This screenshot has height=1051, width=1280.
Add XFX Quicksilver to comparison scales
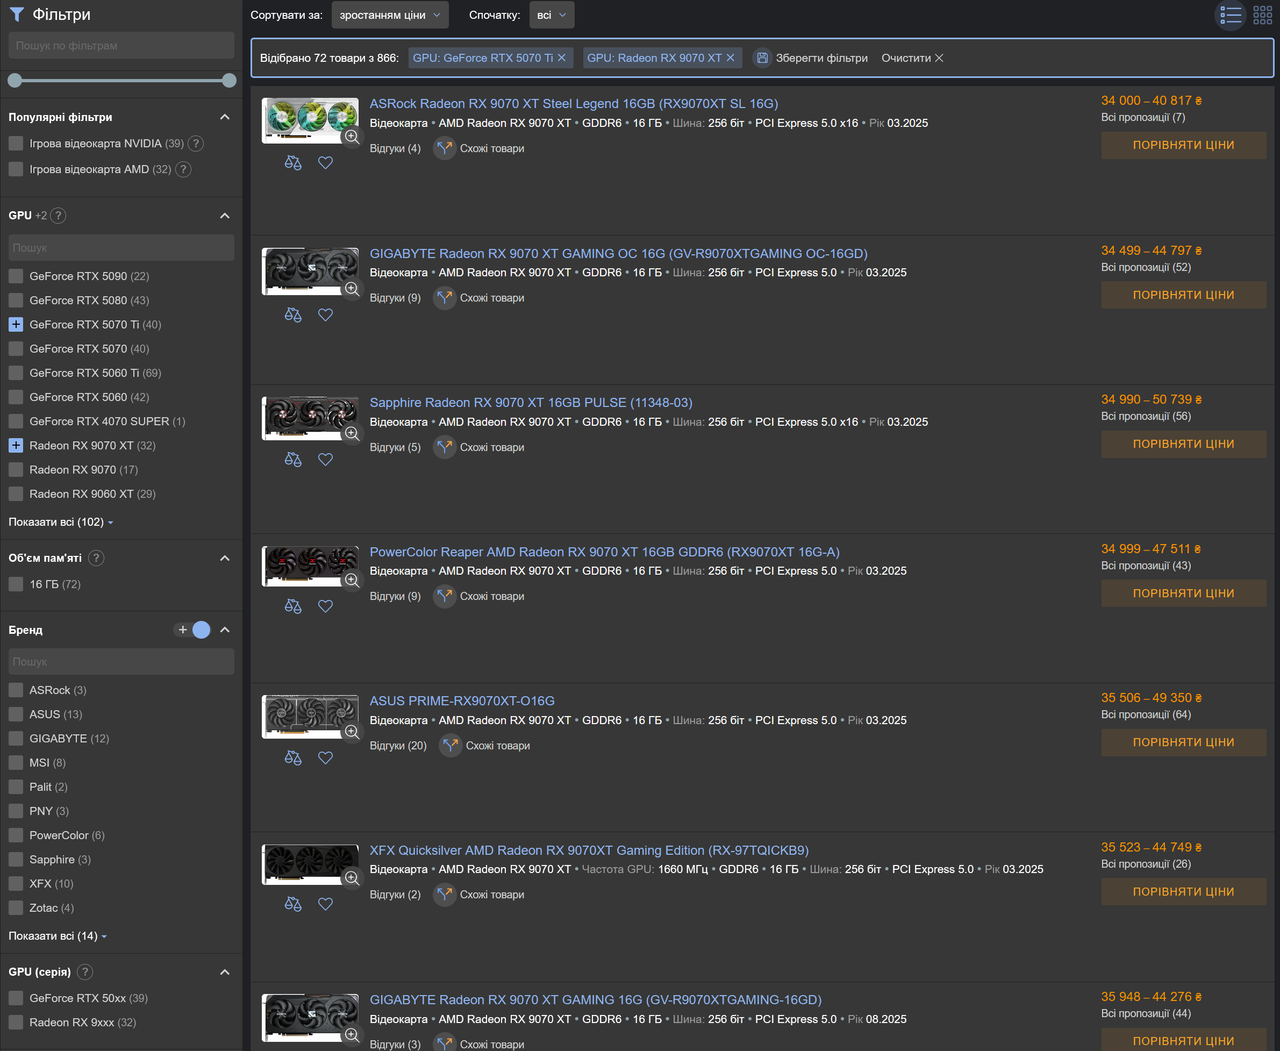coord(293,904)
